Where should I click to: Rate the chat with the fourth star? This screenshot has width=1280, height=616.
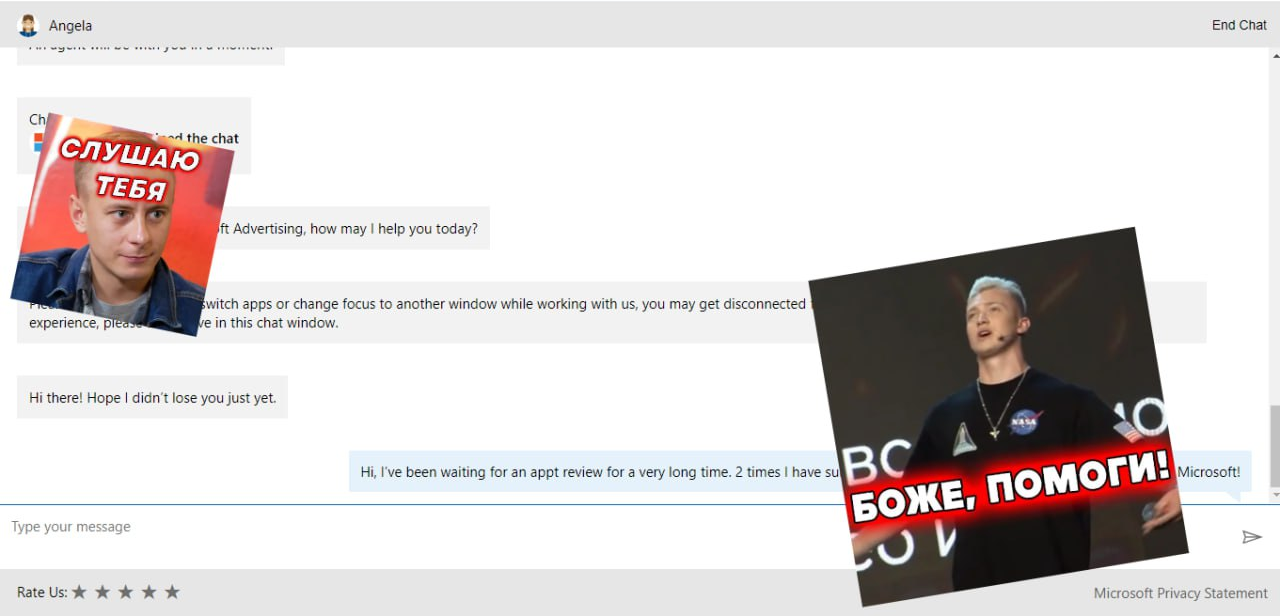click(x=148, y=592)
